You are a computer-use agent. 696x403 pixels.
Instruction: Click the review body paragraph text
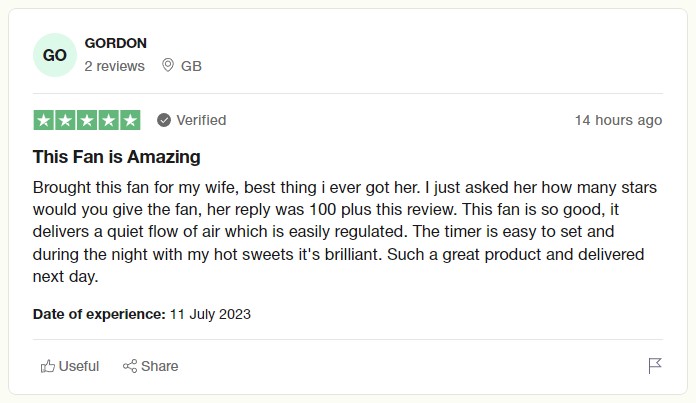point(345,232)
